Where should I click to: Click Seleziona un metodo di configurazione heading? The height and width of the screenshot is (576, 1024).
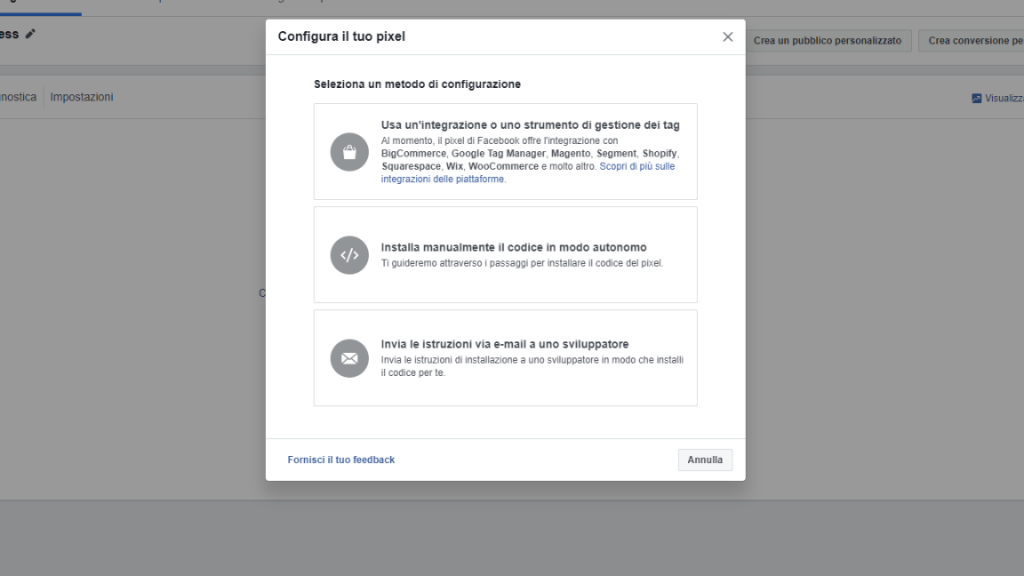click(417, 84)
